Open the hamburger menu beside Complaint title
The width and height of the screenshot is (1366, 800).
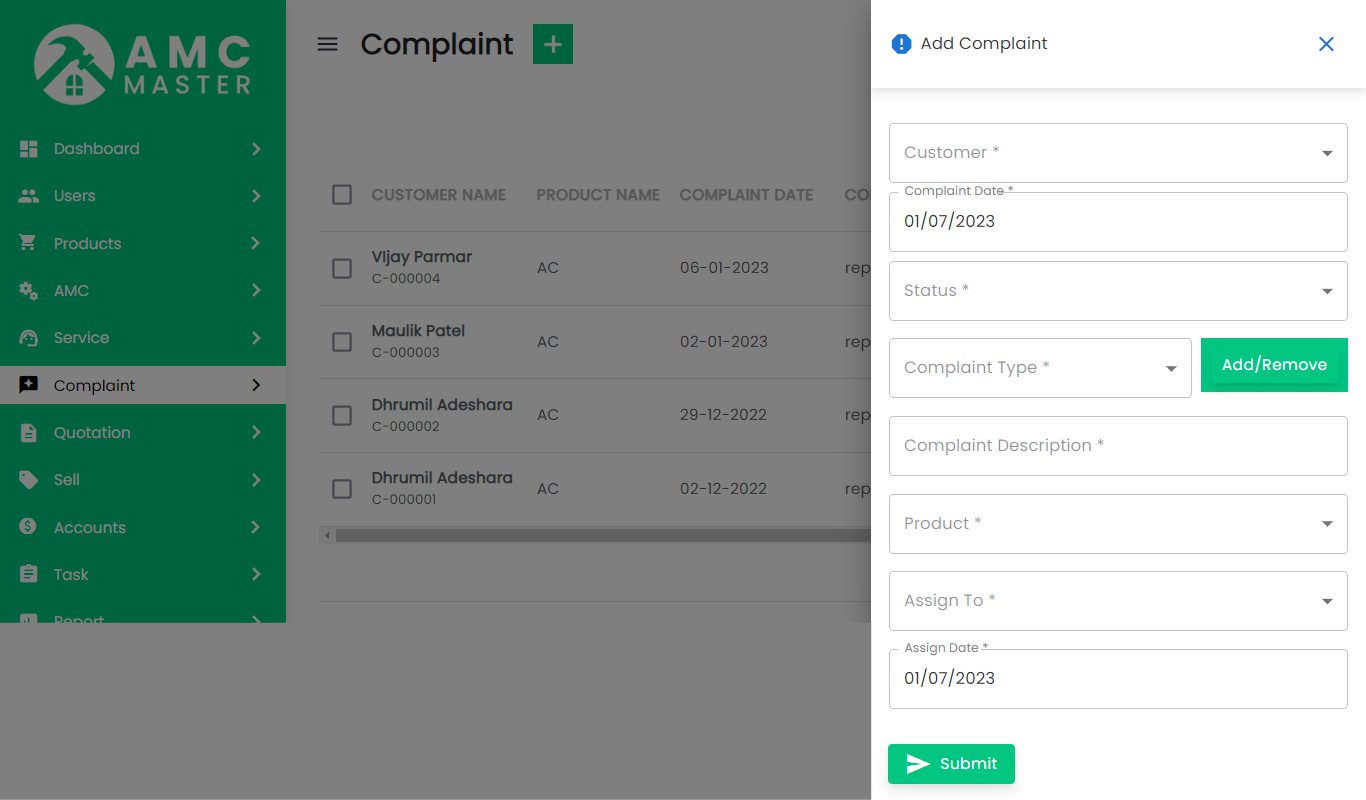click(x=327, y=44)
